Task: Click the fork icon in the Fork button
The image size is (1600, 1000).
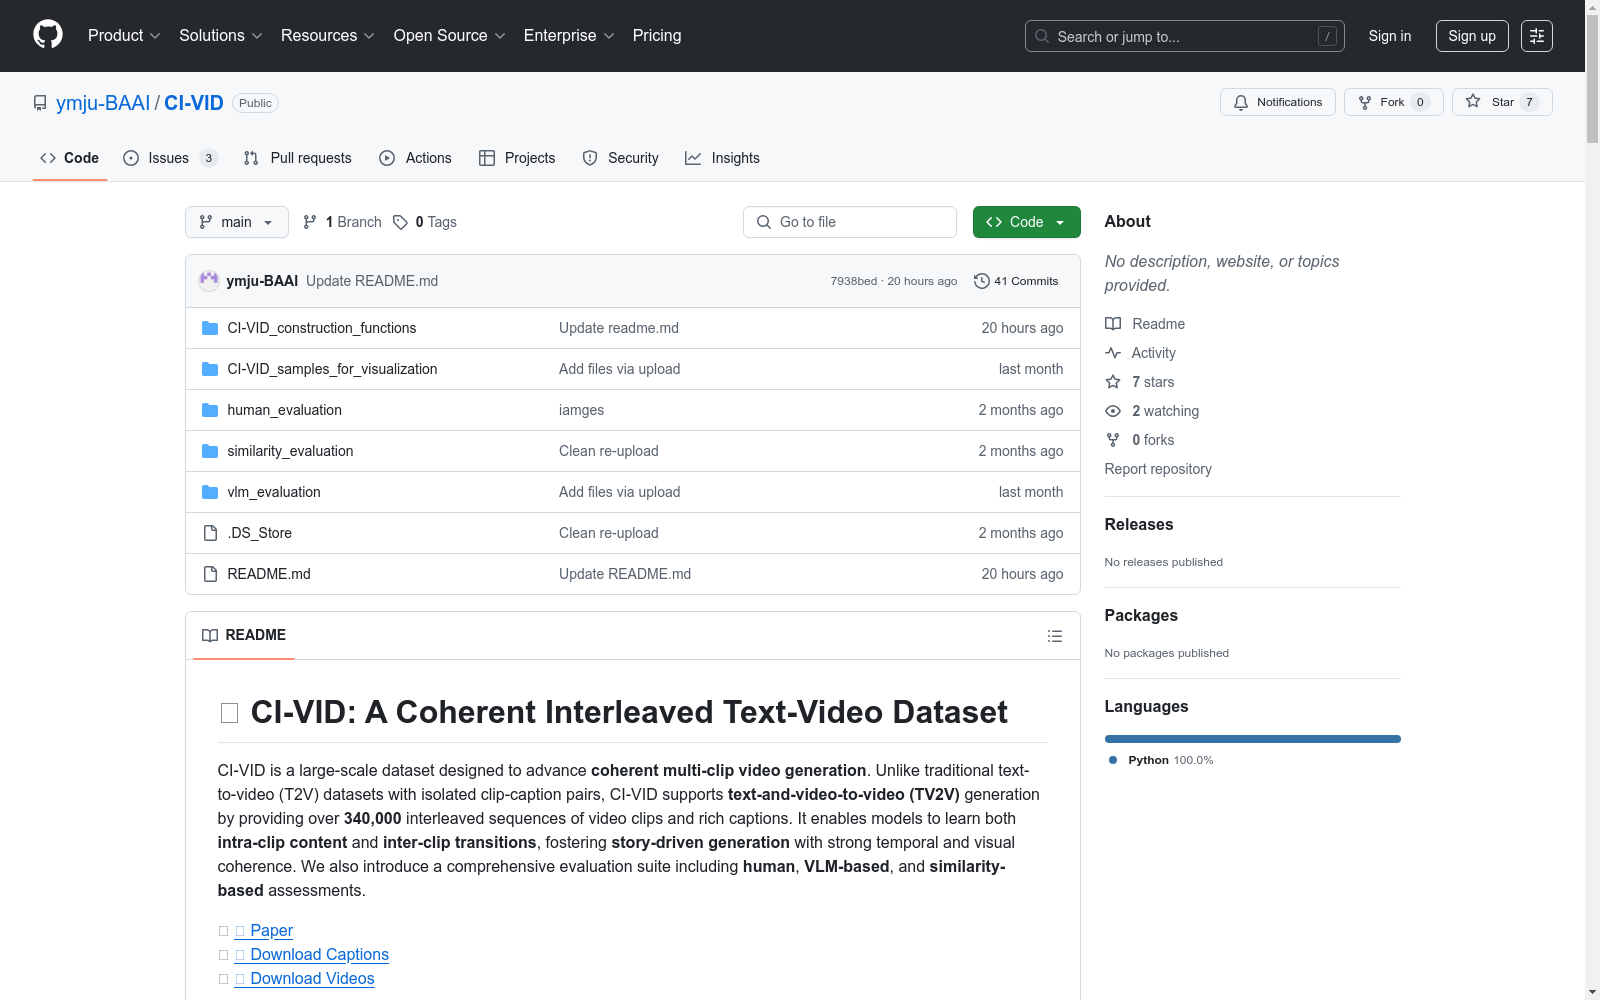Action: pos(1365,102)
